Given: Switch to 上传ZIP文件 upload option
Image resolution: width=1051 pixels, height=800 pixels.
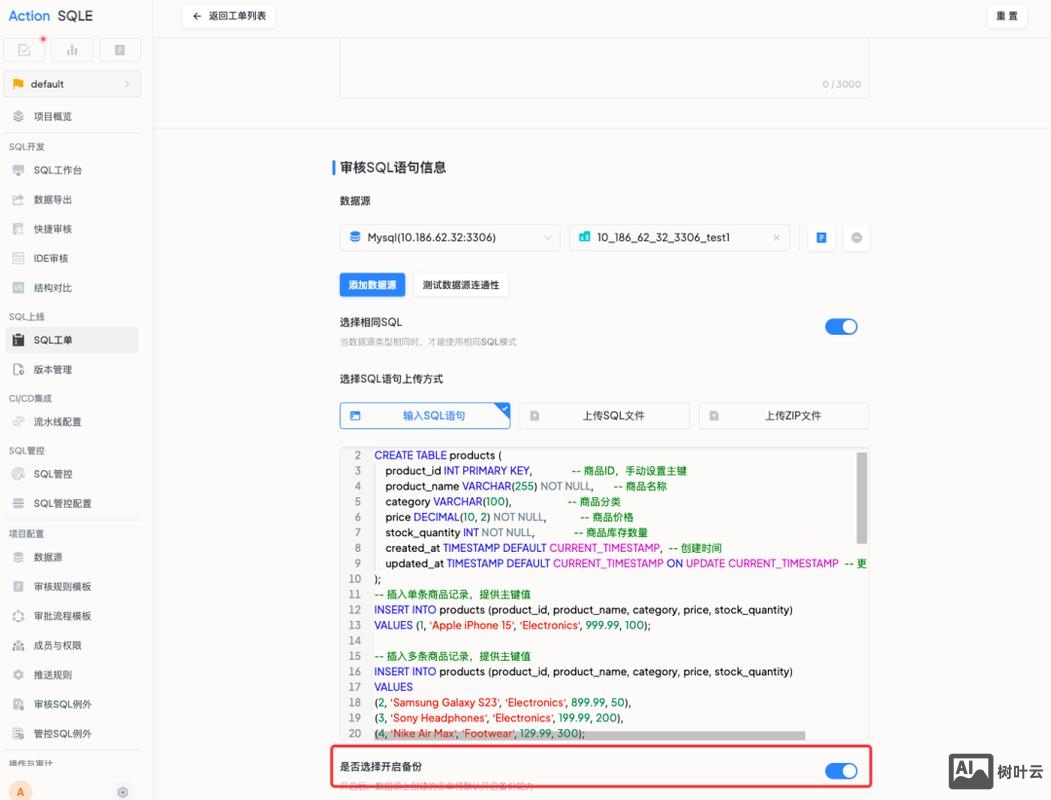Looking at the screenshot, I should point(784,415).
